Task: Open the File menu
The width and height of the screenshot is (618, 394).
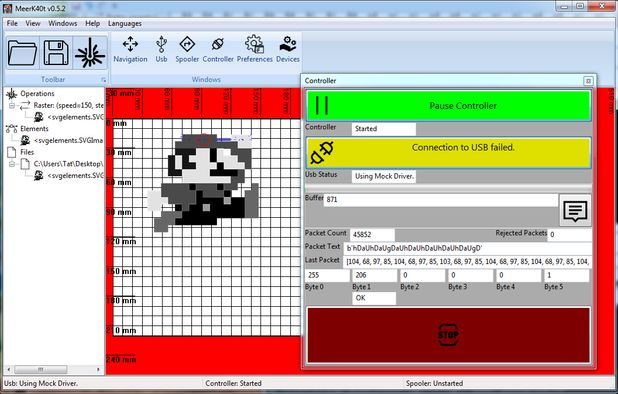Action: pos(12,24)
